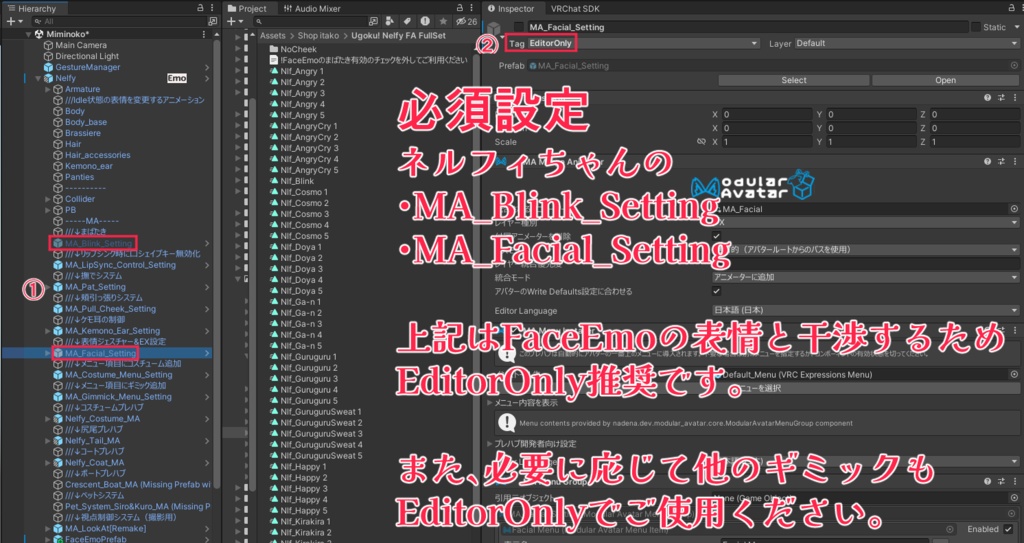Viewport: 1024px width, 543px height.
Task: Click the prefab Open button
Action: click(x=945, y=80)
